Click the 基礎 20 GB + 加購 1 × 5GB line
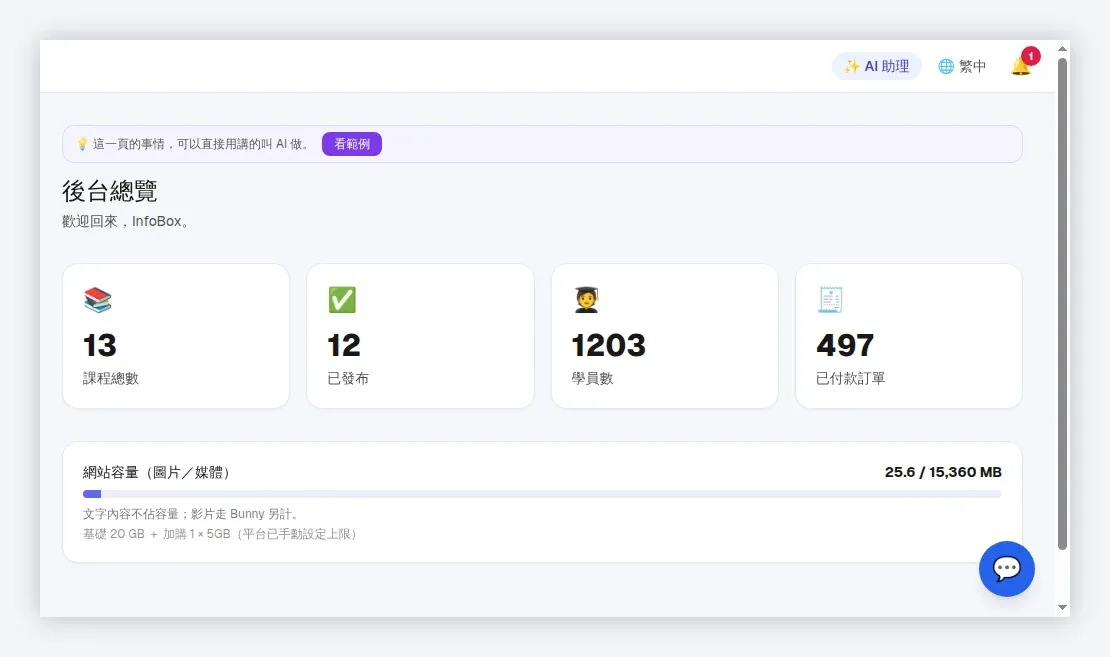Screen dimensions: 1110x657 220,534
